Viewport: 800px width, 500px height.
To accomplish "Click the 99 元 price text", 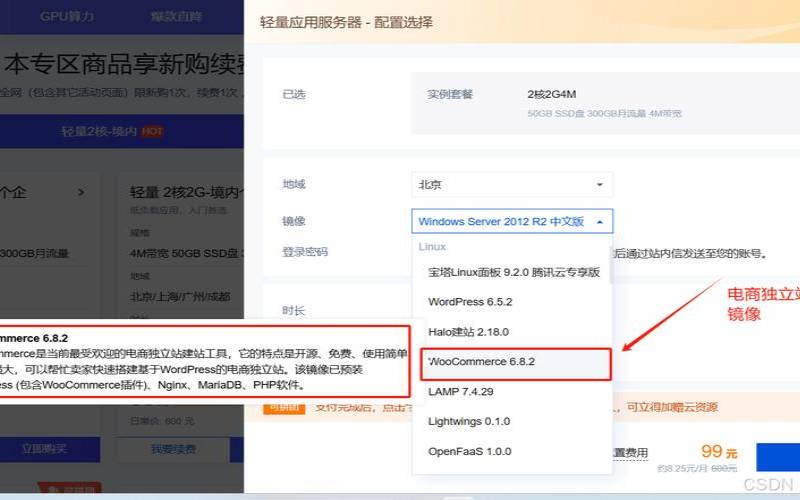I will (x=719, y=452).
